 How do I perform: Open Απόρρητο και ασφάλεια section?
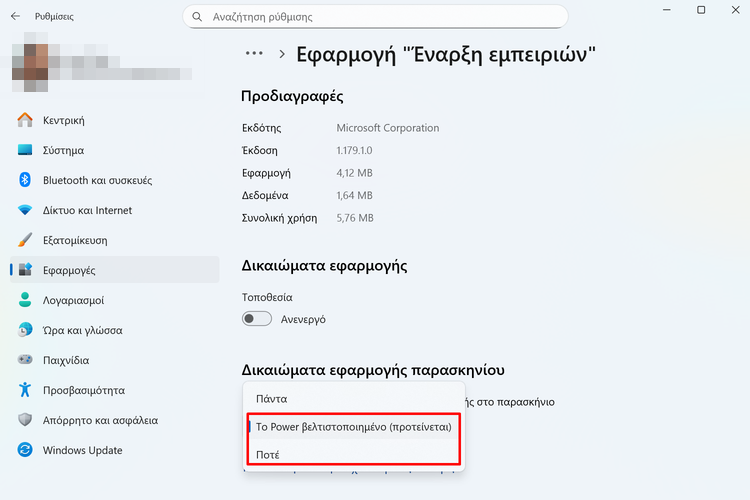coord(100,420)
